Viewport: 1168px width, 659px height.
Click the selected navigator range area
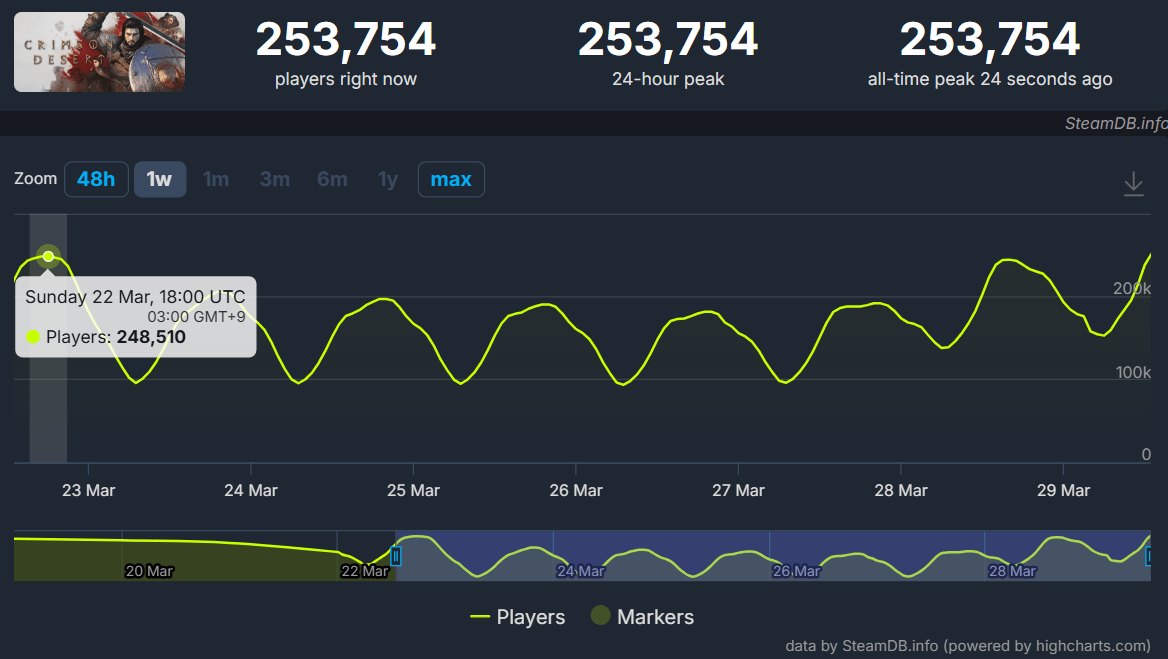(773, 555)
